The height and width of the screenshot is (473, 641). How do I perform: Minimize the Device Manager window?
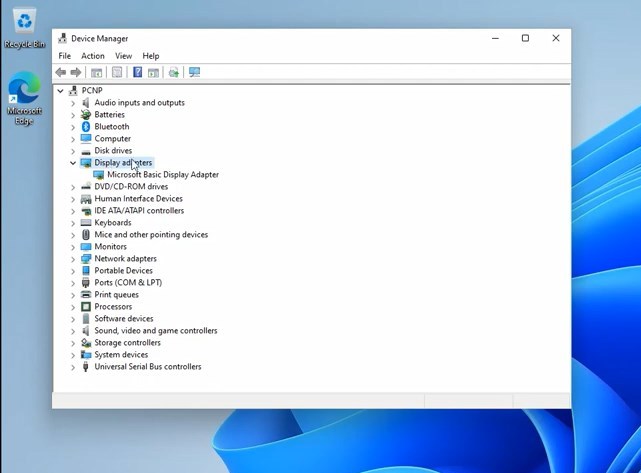[495, 38]
